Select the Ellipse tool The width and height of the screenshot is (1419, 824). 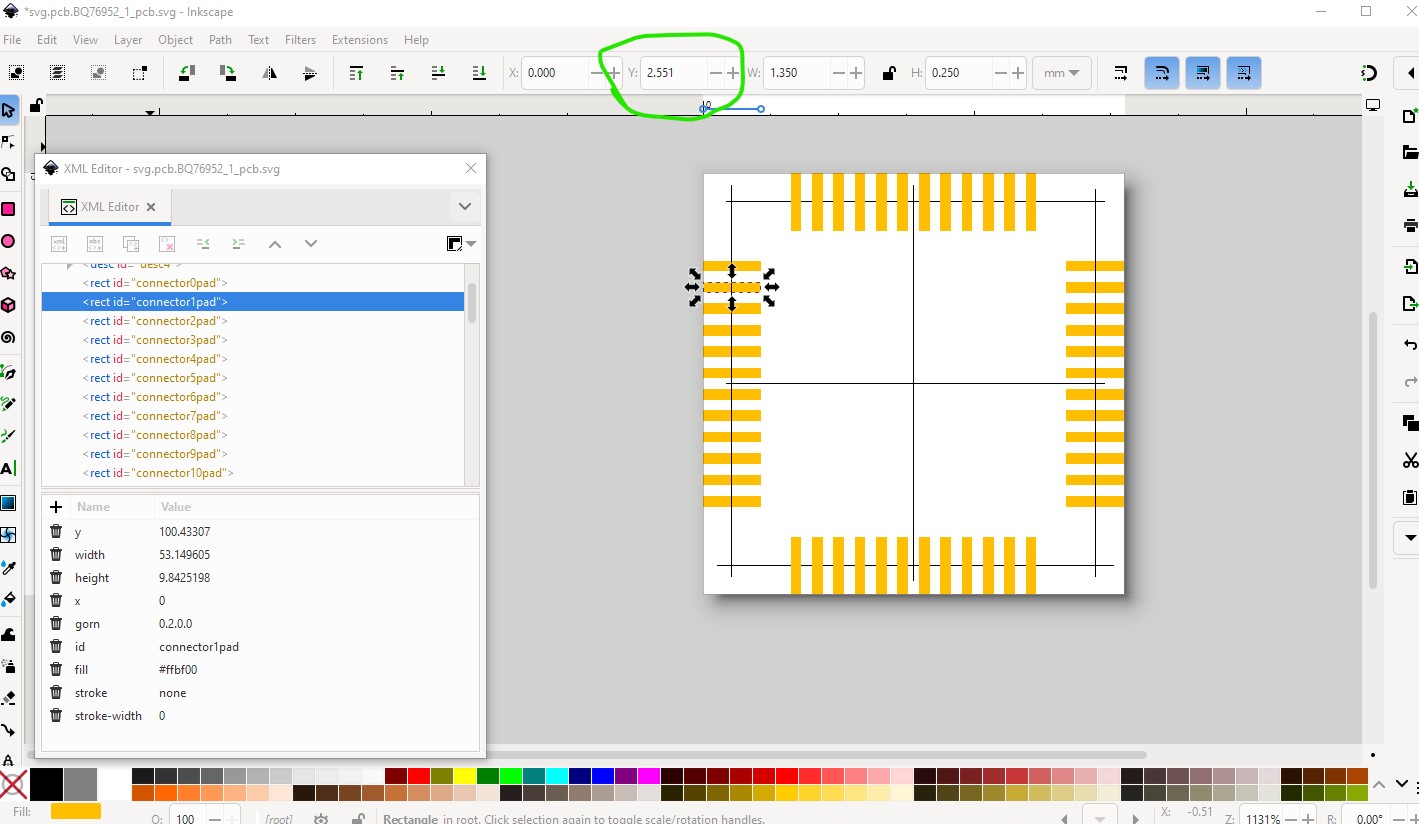(x=8, y=241)
